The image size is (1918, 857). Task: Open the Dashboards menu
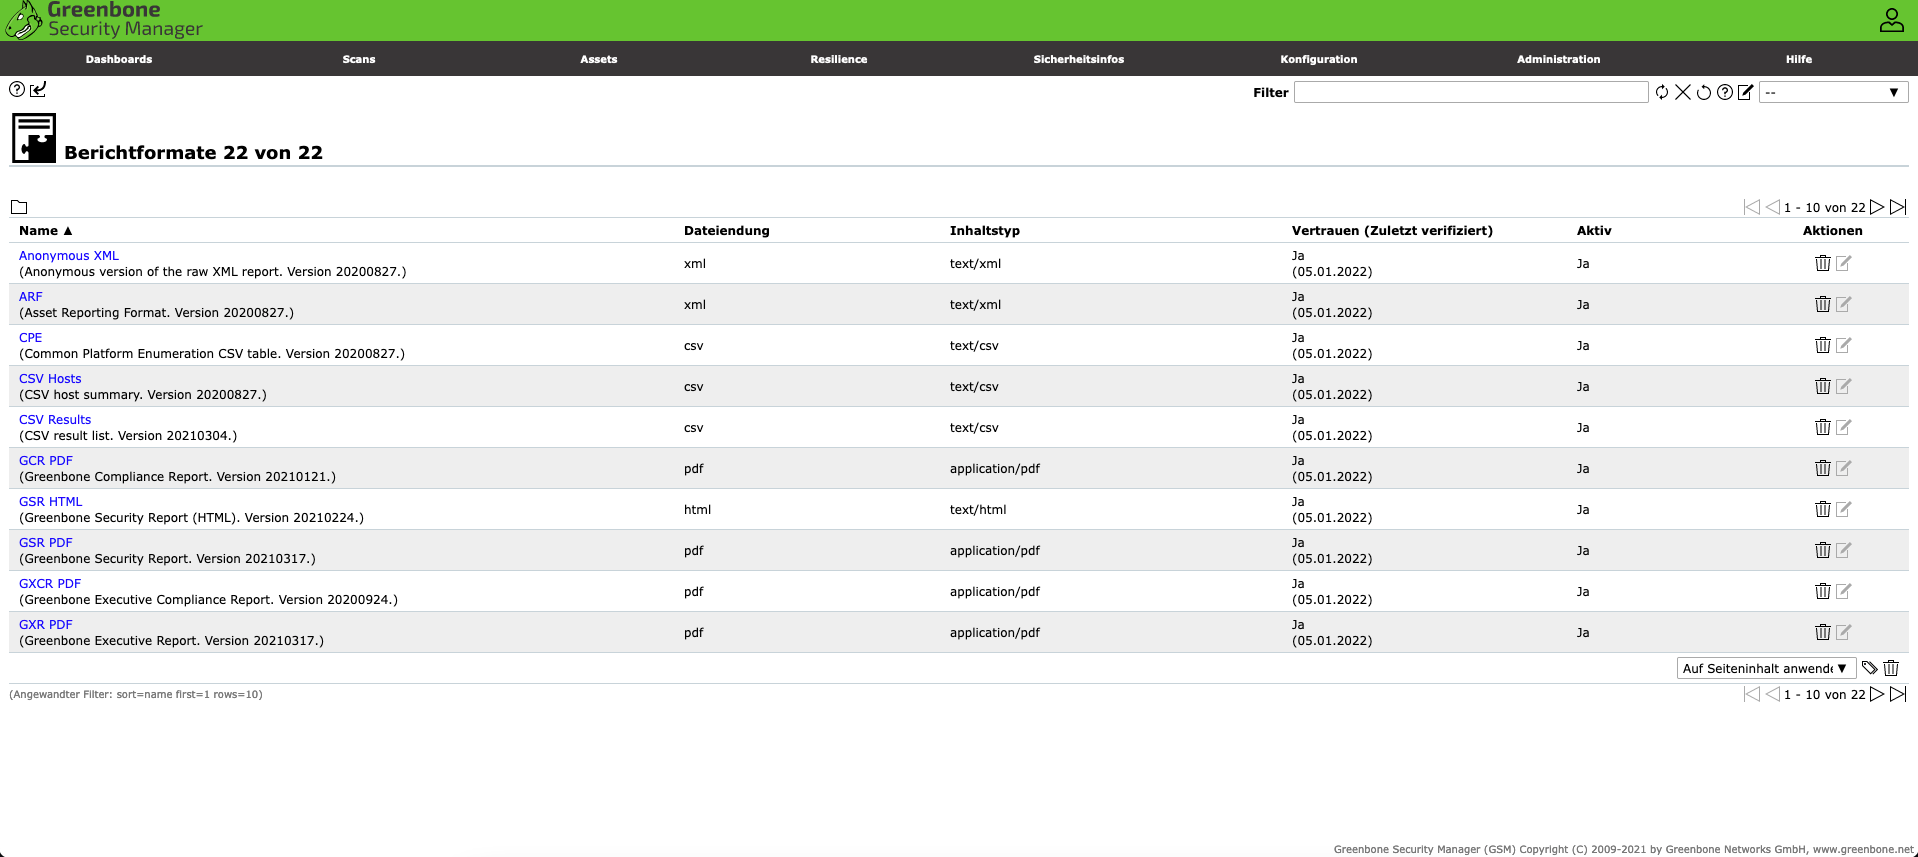click(x=119, y=59)
